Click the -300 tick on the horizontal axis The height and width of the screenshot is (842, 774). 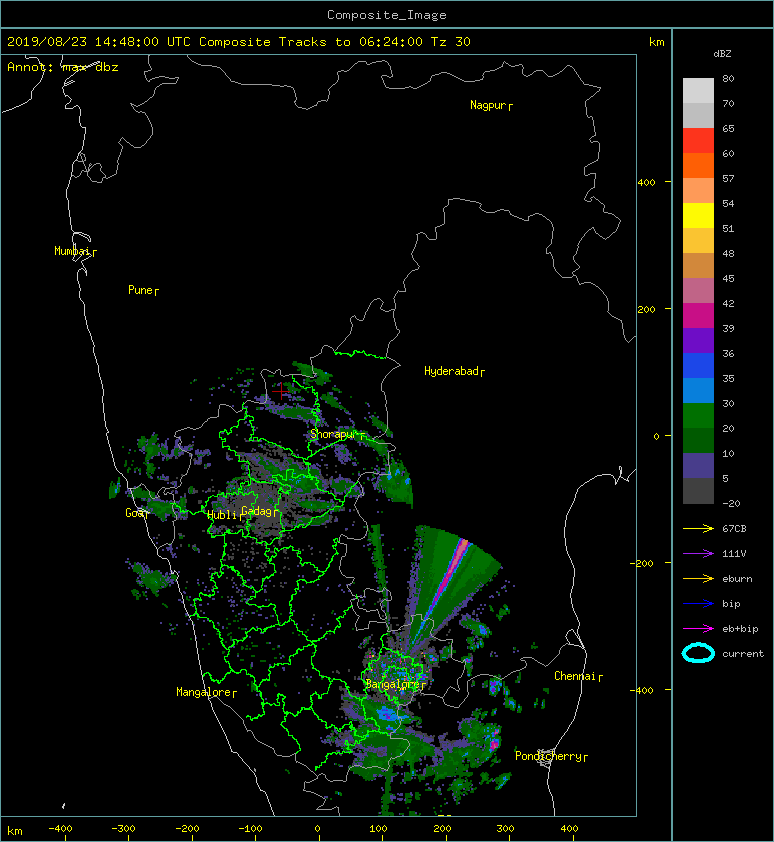(x=123, y=829)
